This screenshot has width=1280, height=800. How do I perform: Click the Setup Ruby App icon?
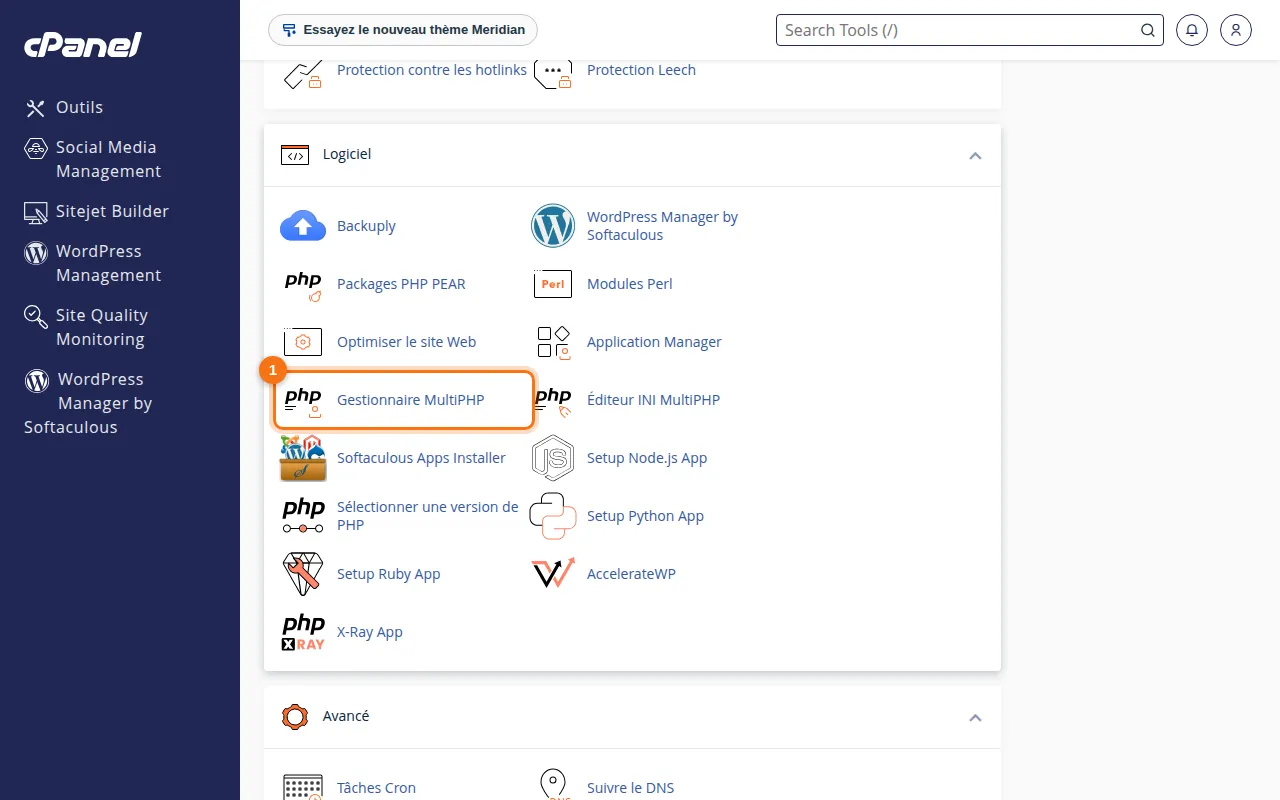303,574
